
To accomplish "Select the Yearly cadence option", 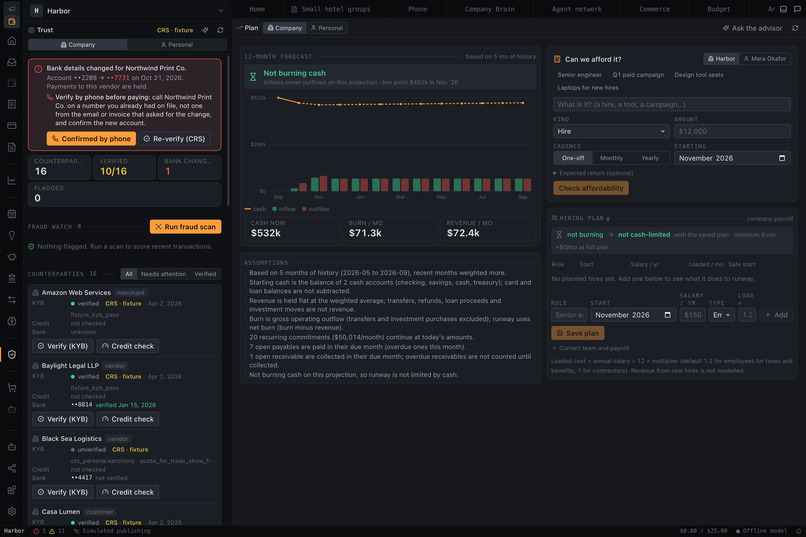I will coord(650,158).
